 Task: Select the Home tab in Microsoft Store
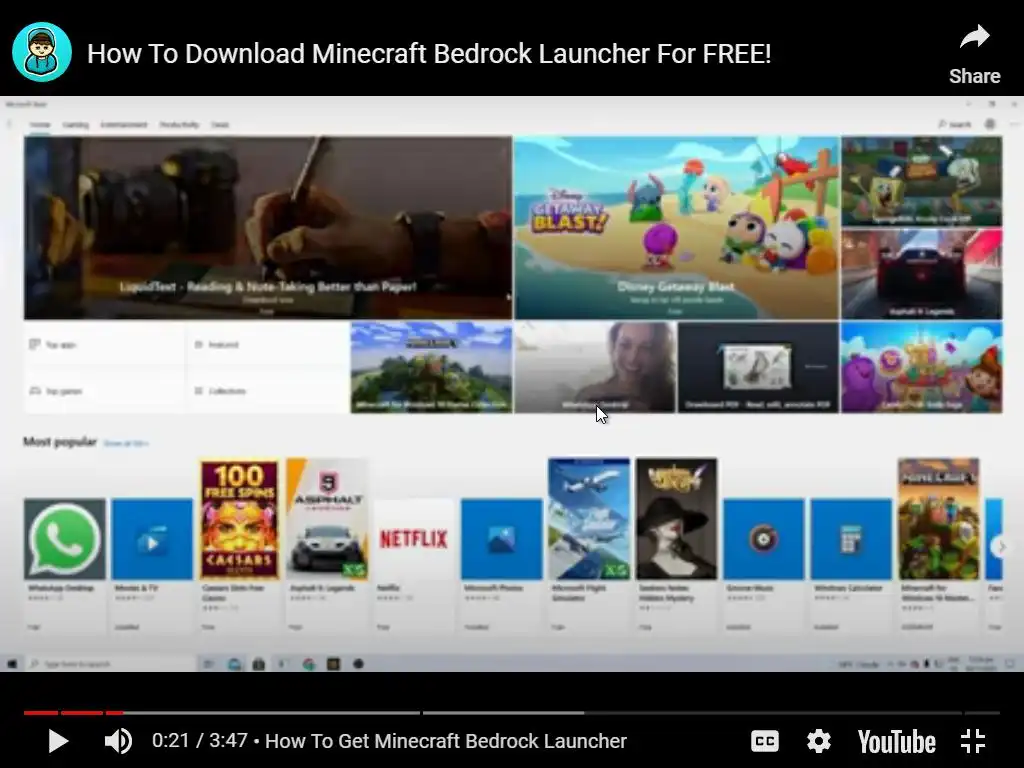point(40,125)
